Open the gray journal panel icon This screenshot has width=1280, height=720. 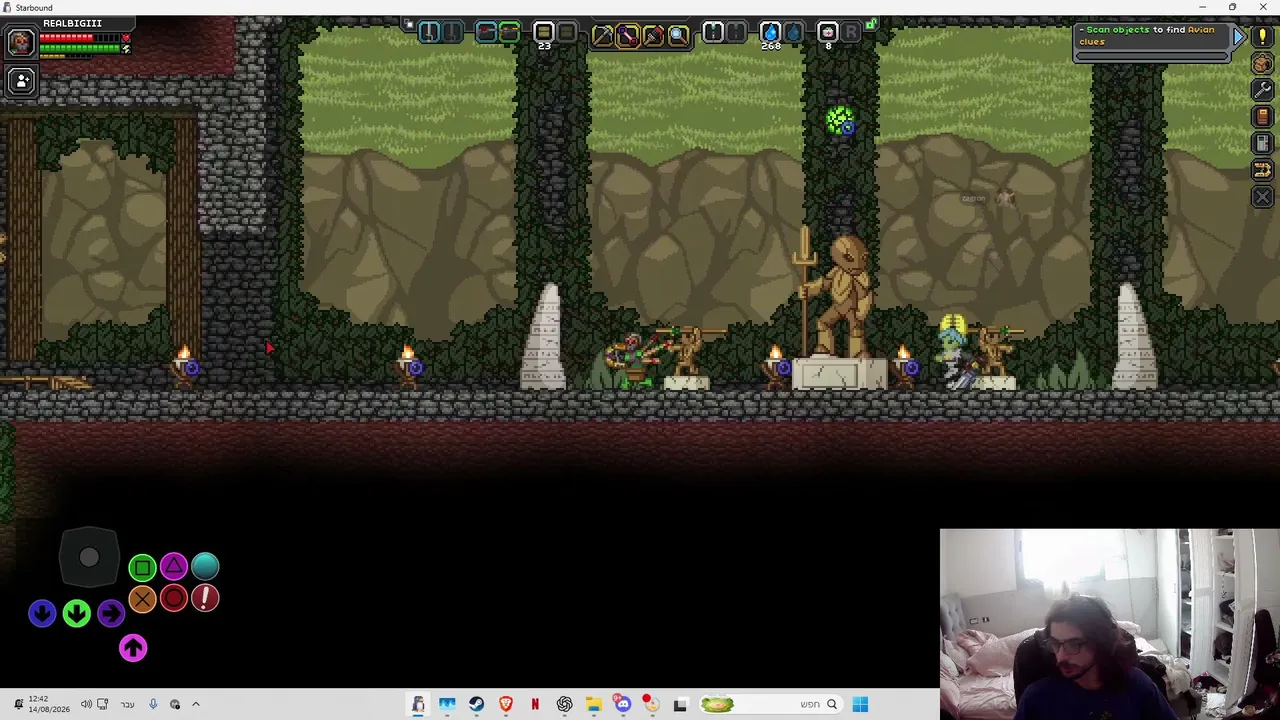(1262, 144)
